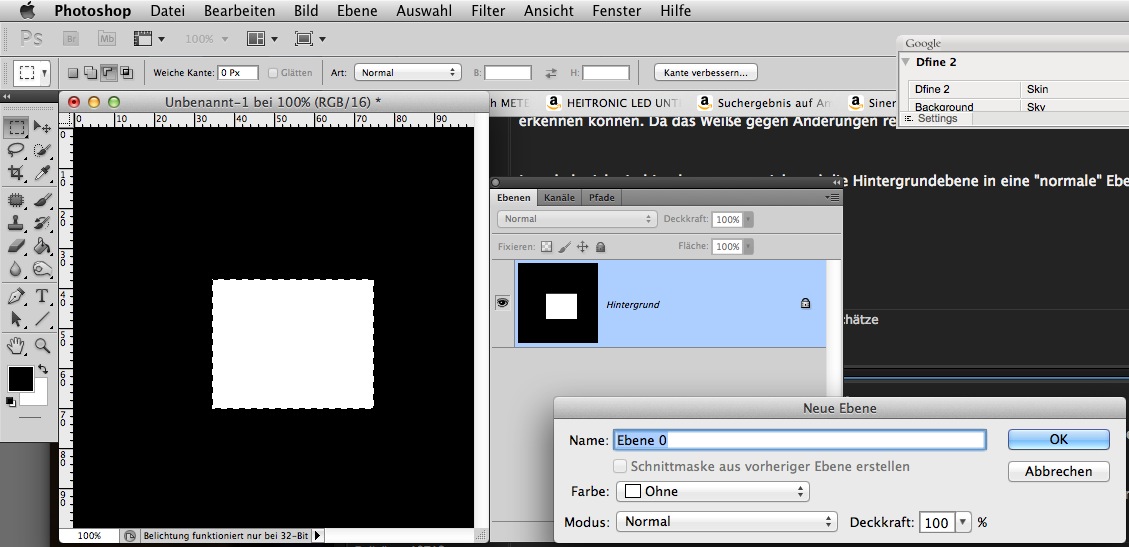
Task: Select the Zoom magnifier tool
Action: (x=42, y=346)
